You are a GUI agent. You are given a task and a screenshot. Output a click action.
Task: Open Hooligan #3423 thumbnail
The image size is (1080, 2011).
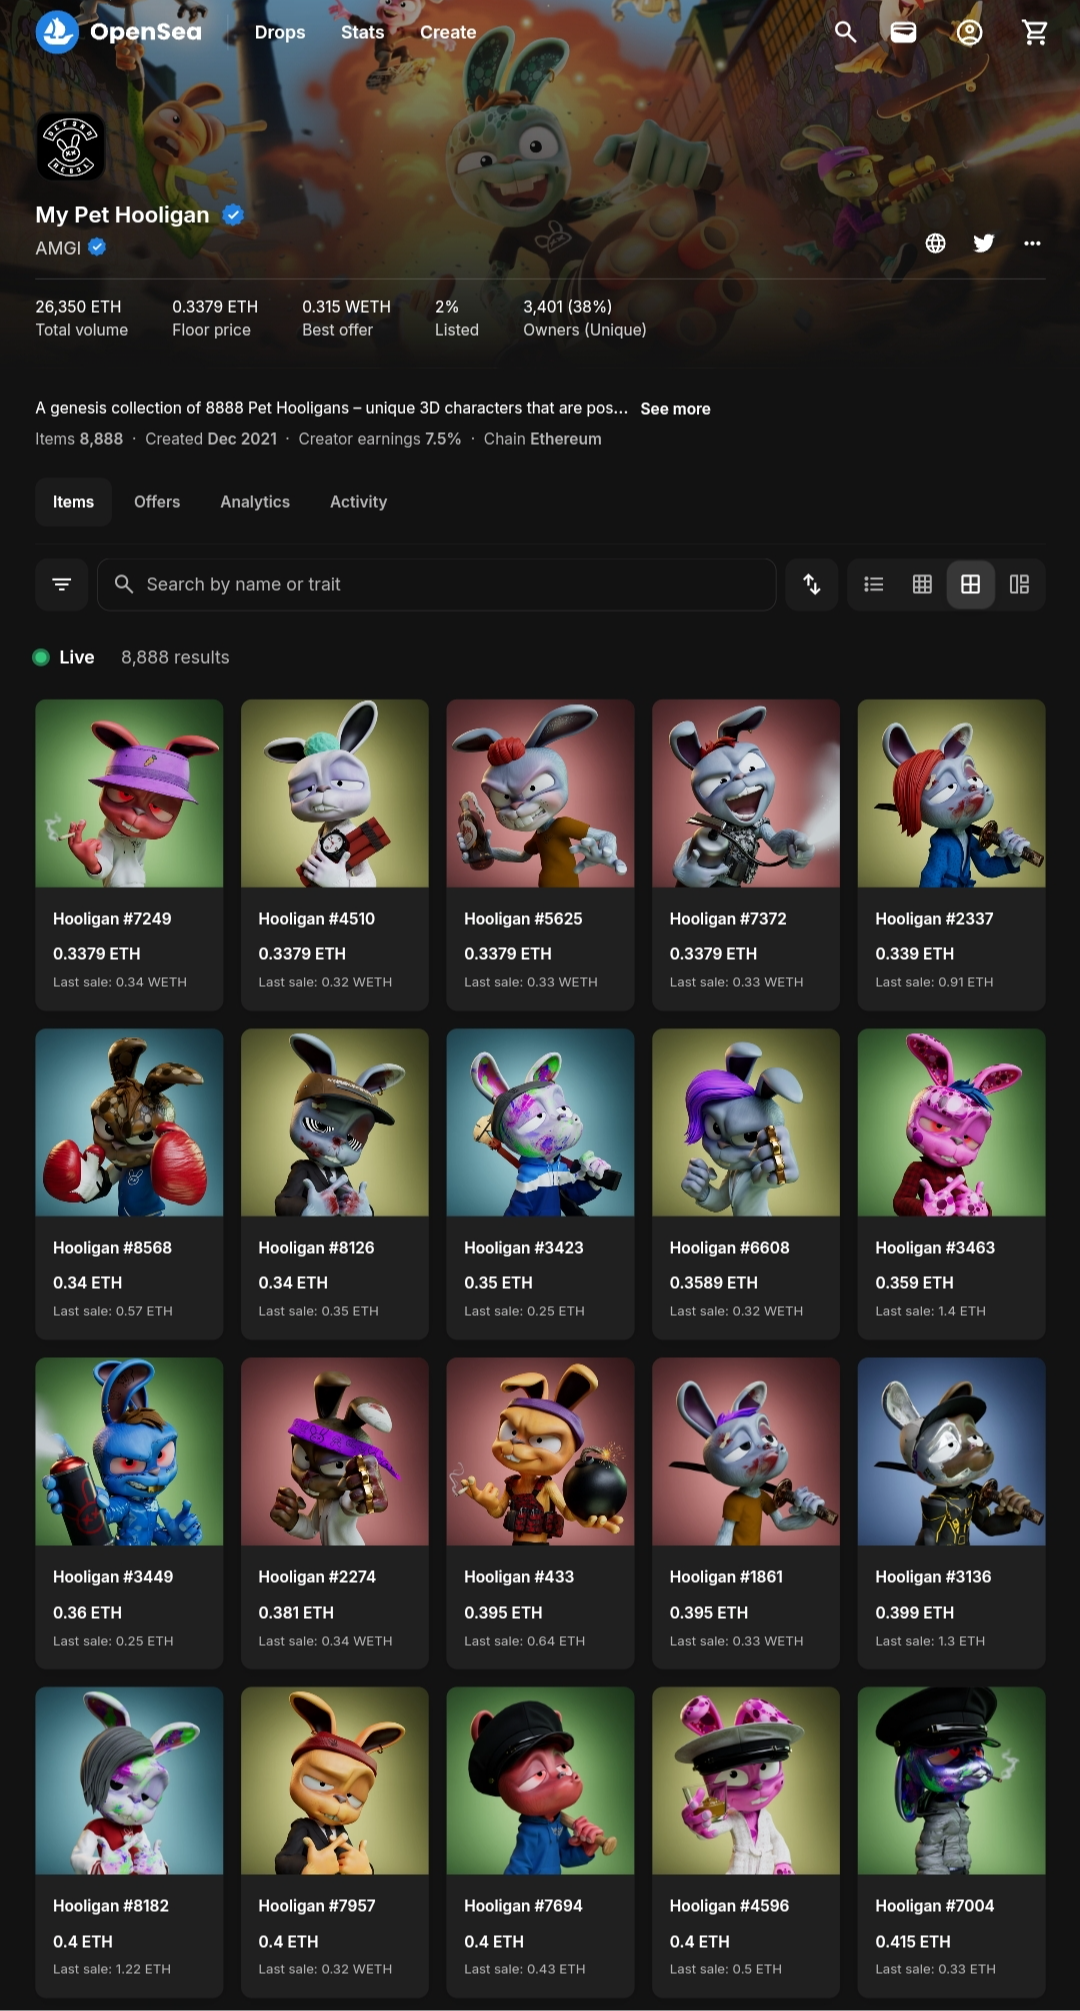coord(540,1122)
